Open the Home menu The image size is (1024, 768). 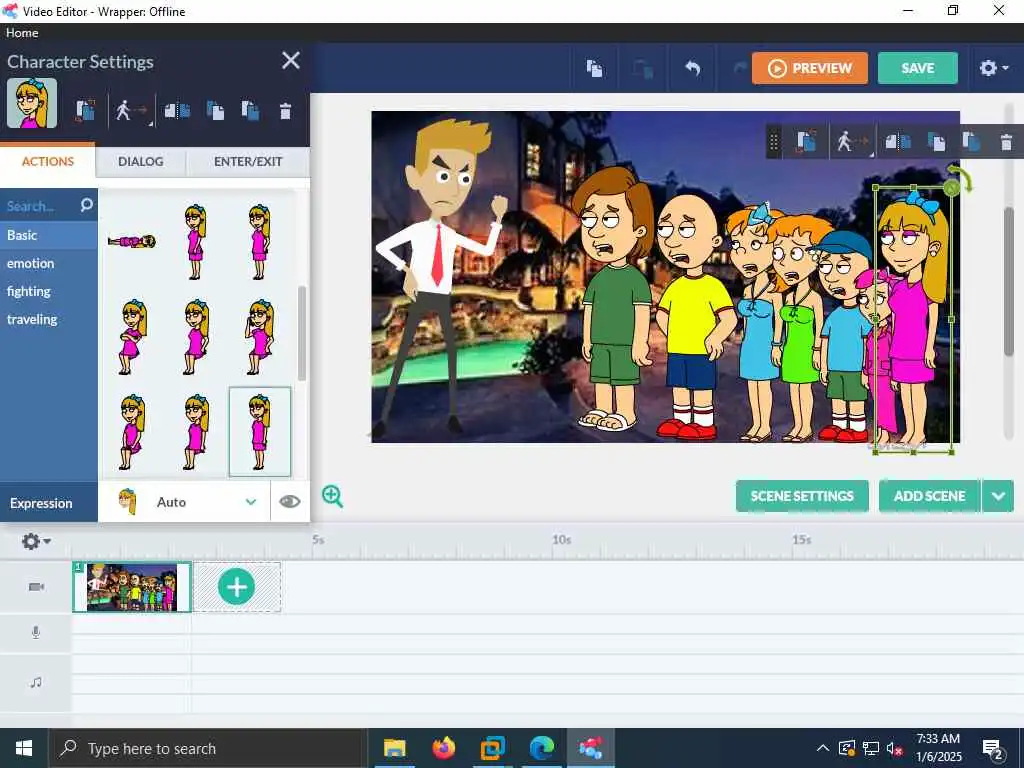coord(22,33)
